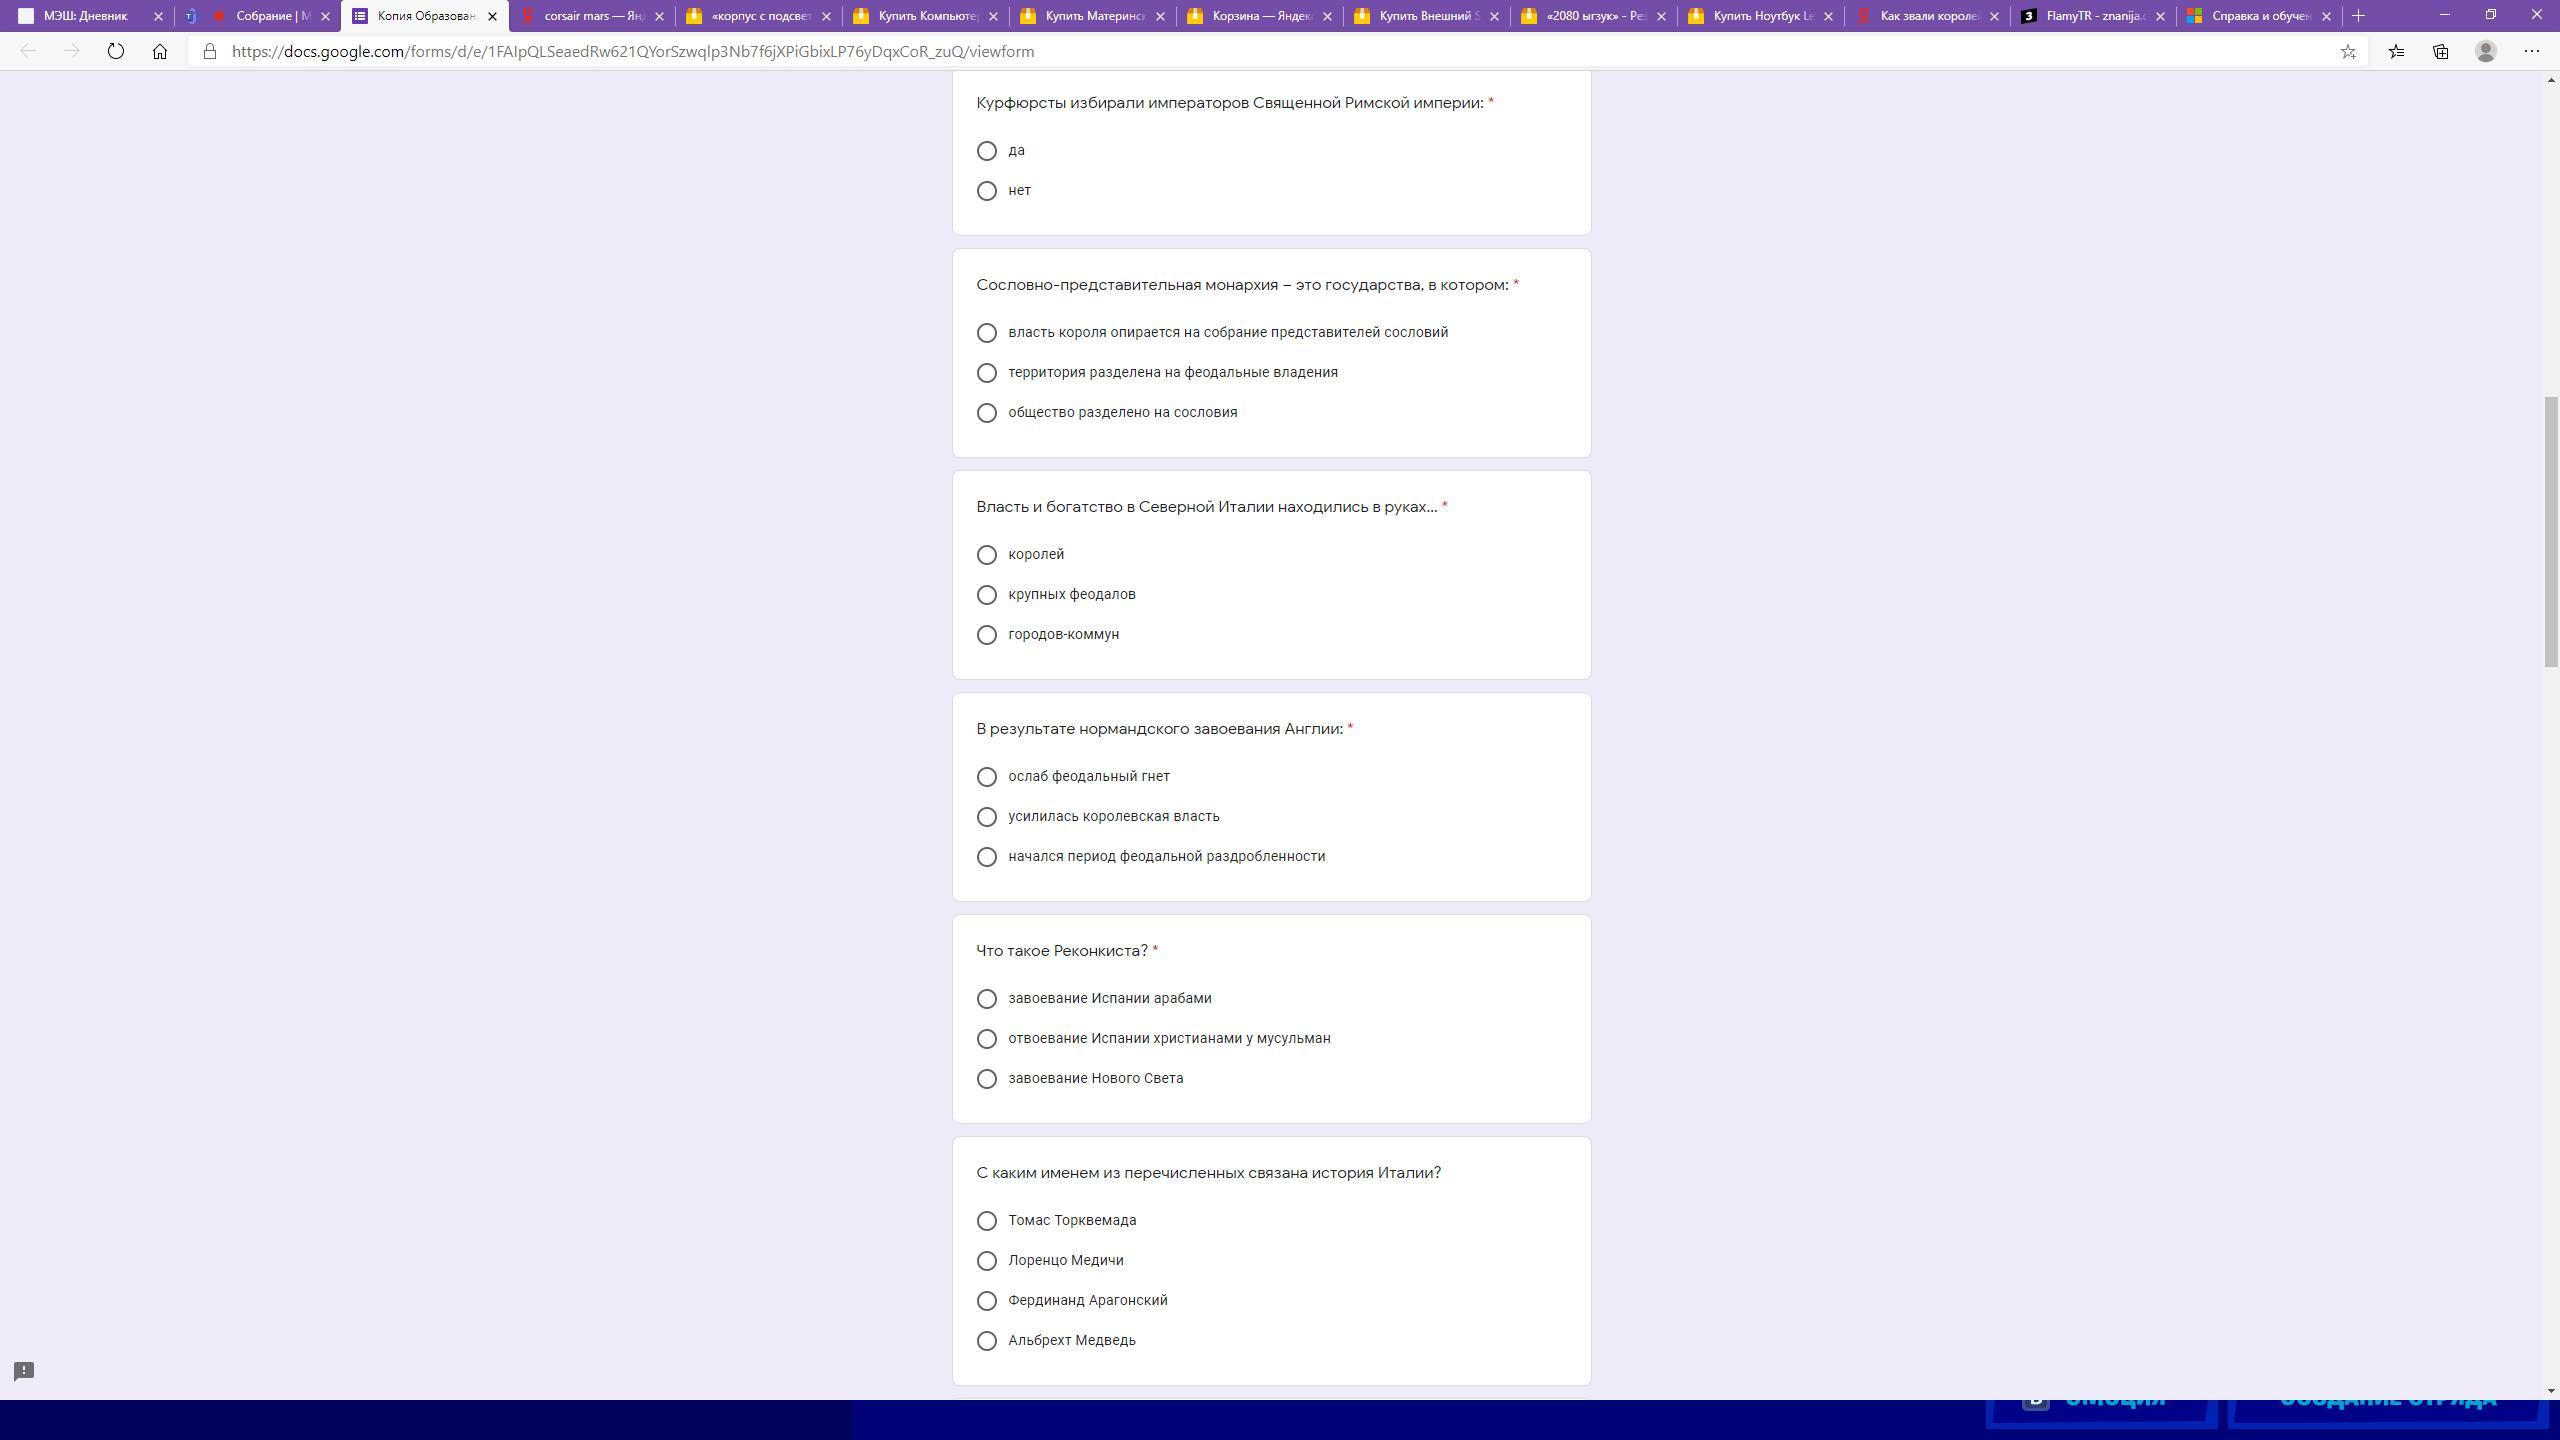Open new tab with plus

2359,16
